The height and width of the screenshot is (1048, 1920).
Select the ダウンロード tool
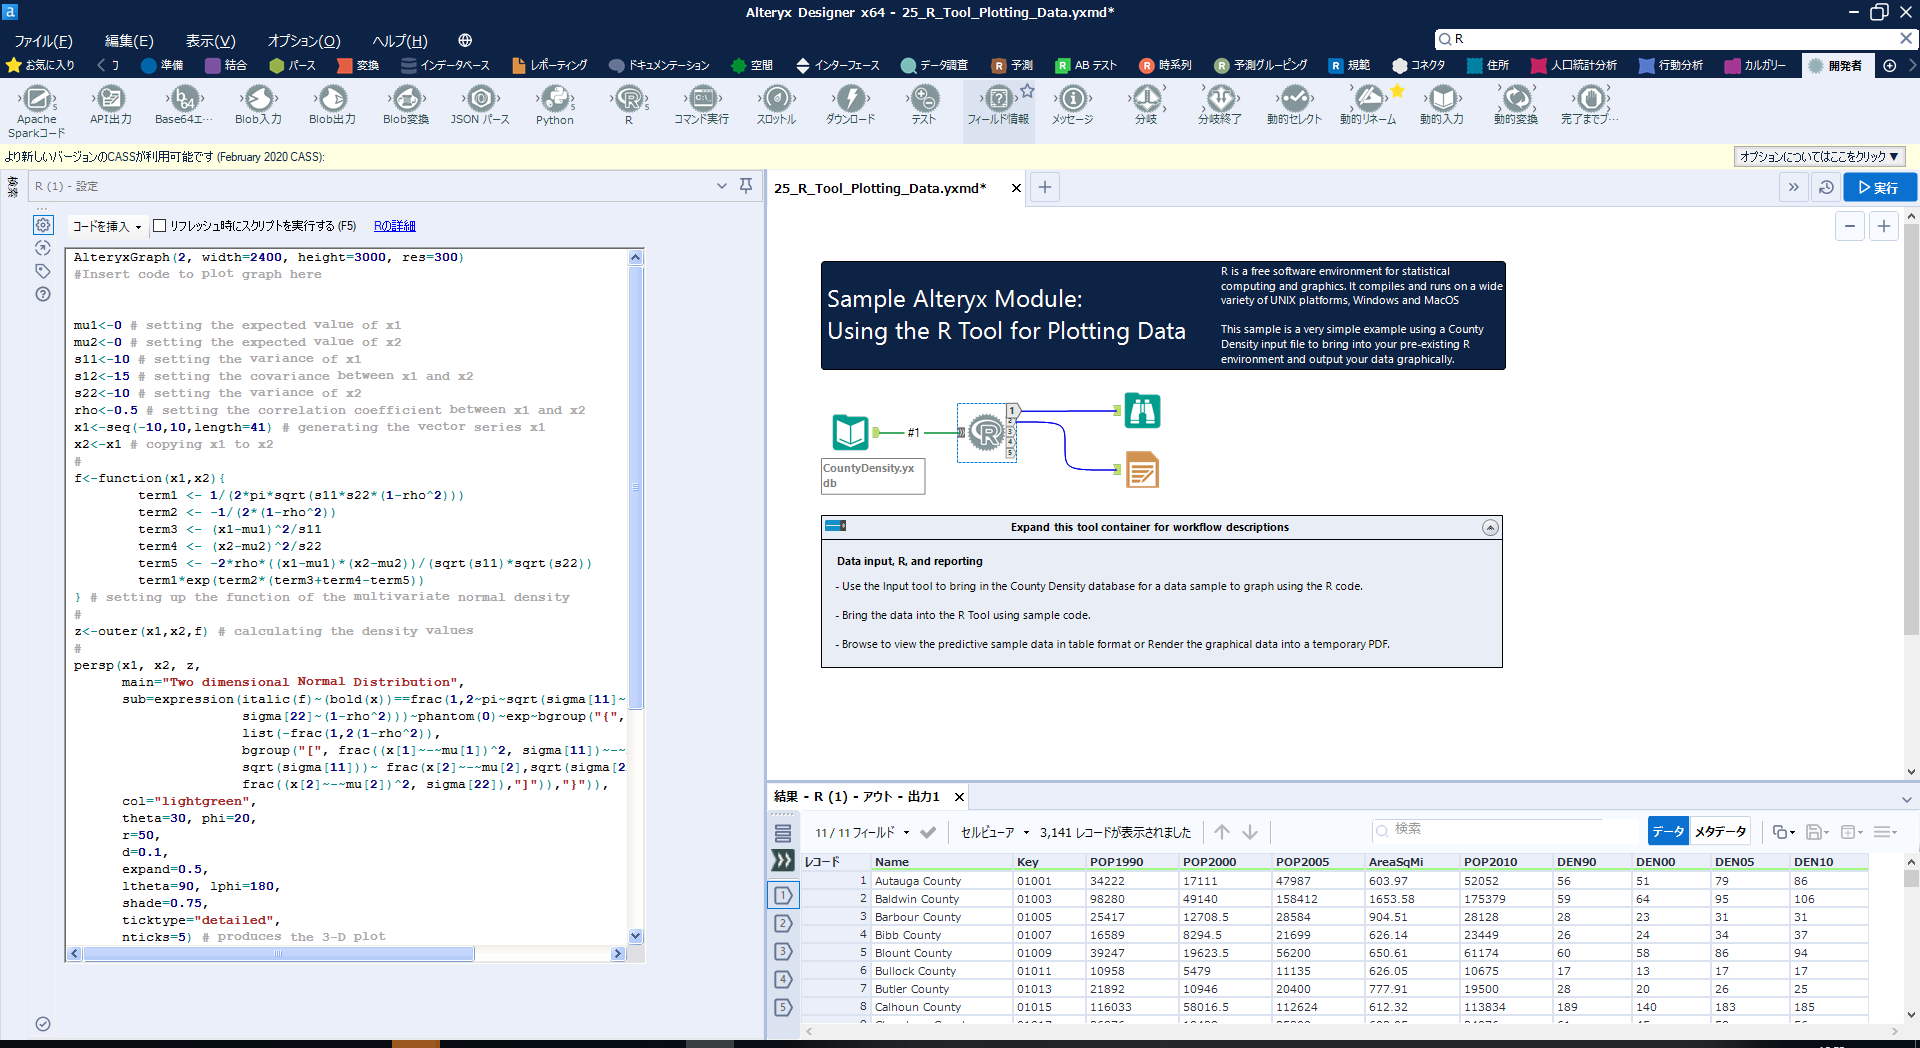[850, 104]
